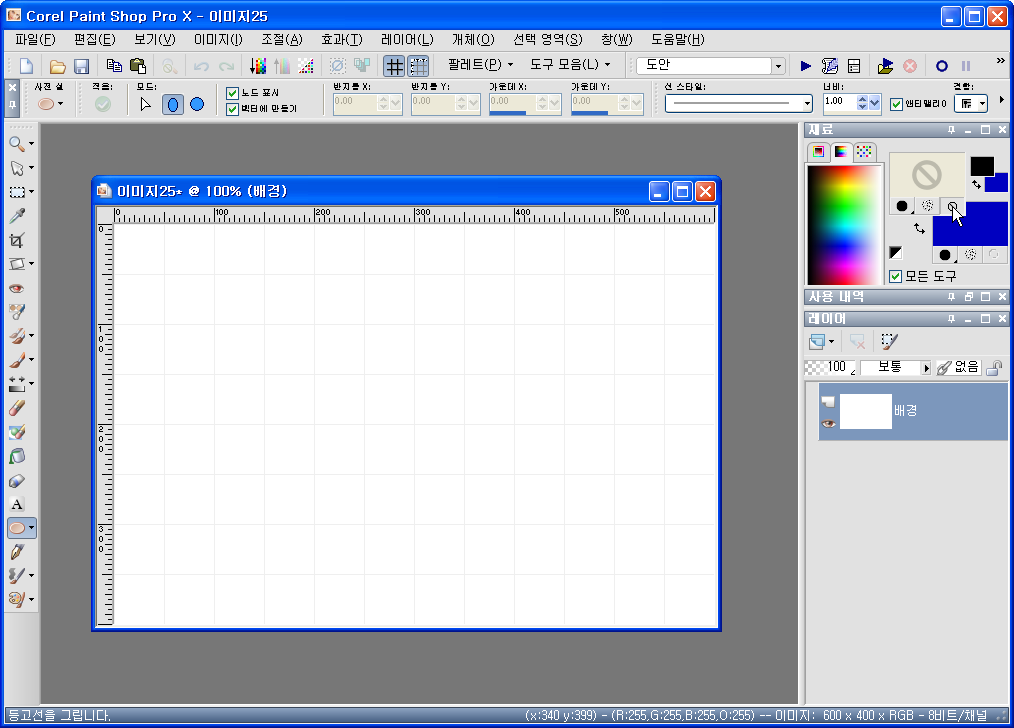1014x728 pixels.
Task: Select the Ellipse shape tool
Action: click(x=17, y=528)
